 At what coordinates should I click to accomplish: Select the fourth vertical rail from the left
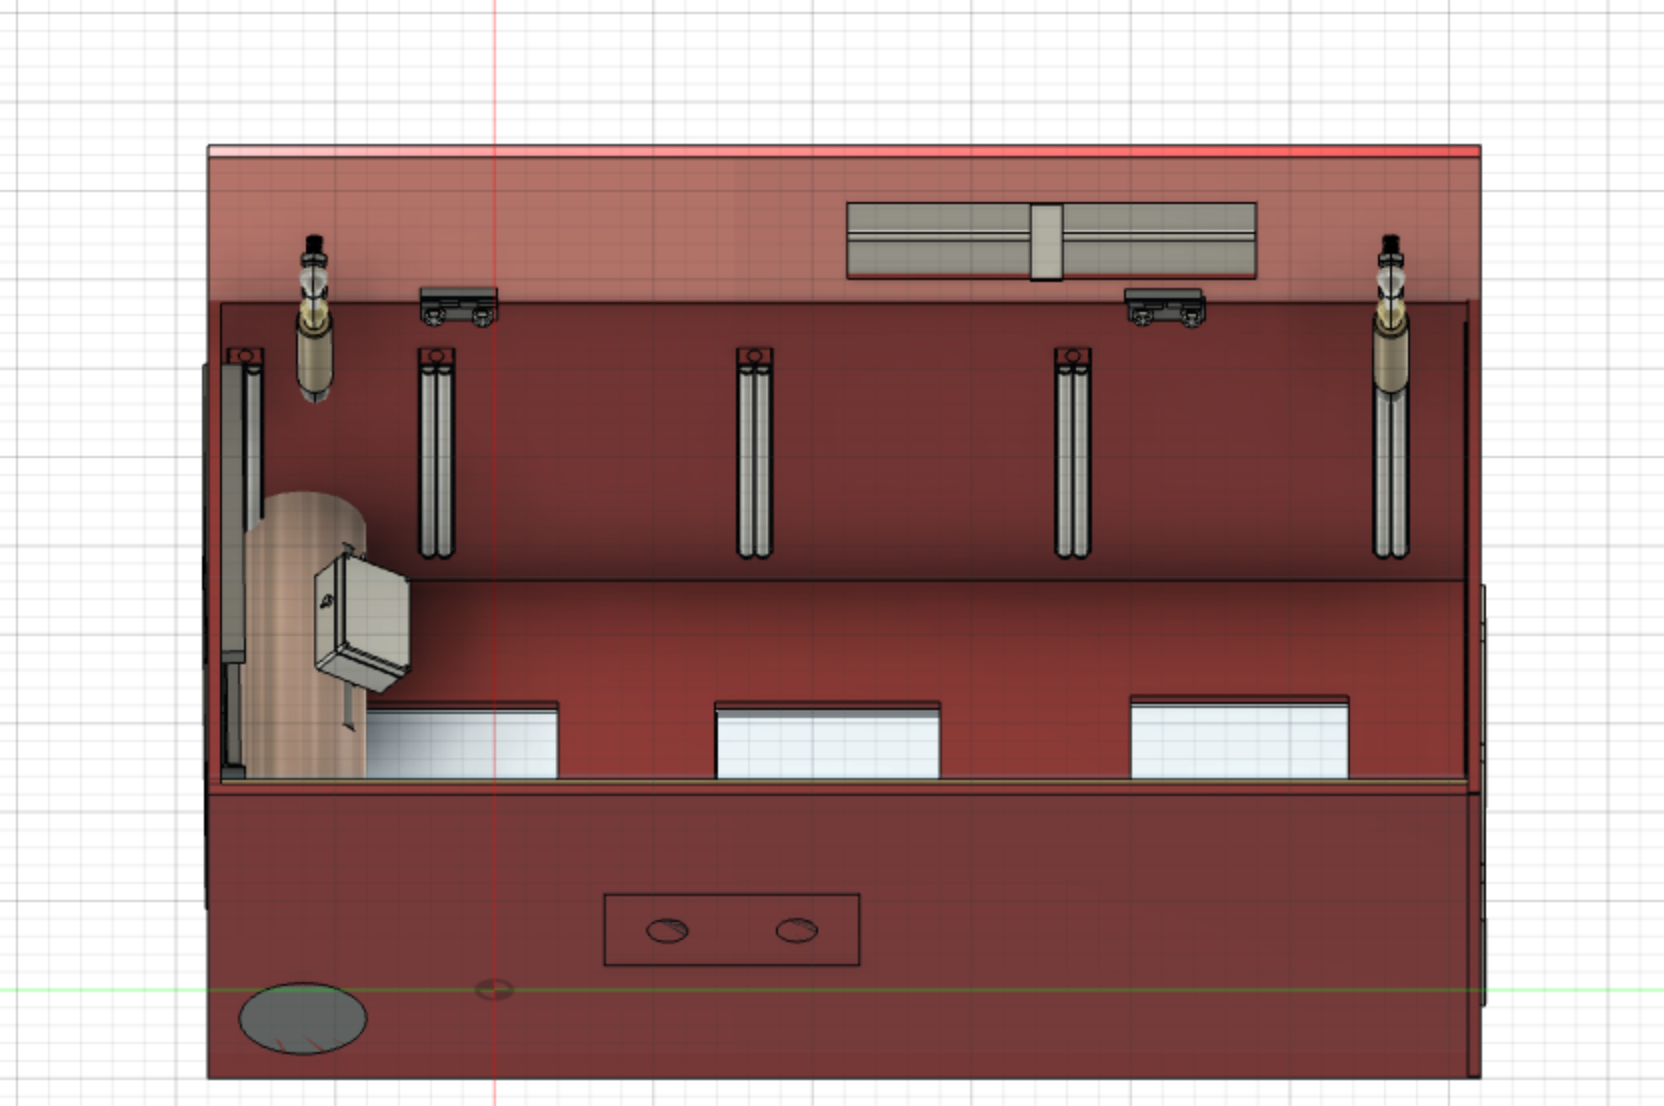(1073, 453)
